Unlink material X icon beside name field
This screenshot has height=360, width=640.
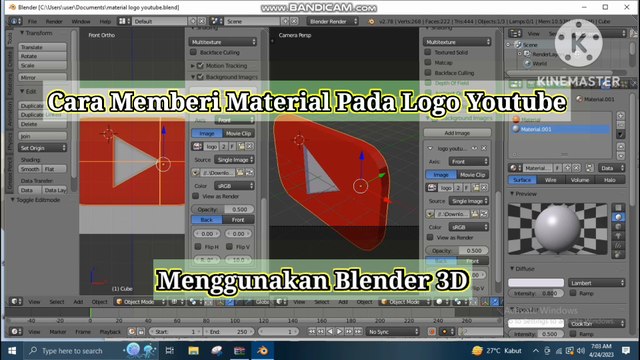click(576, 168)
